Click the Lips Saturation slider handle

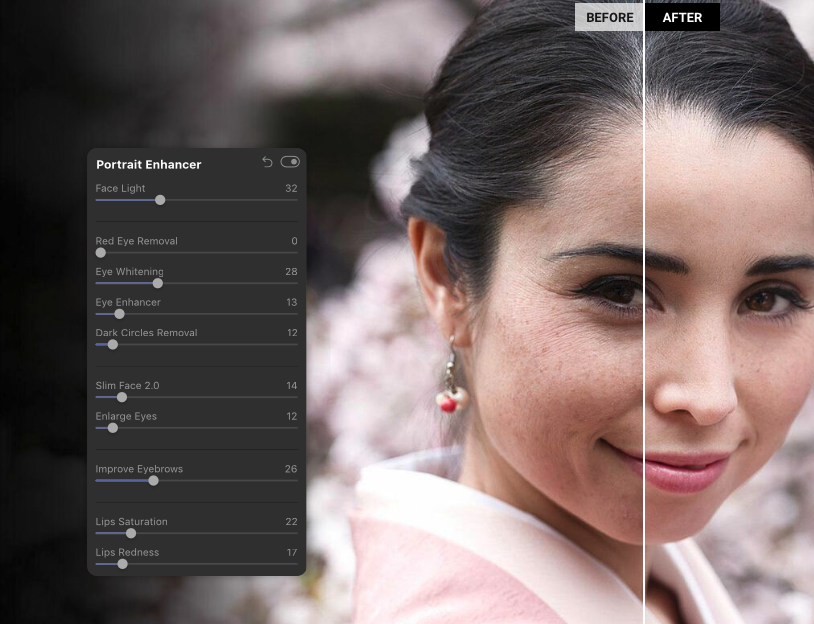pyautogui.click(x=131, y=534)
